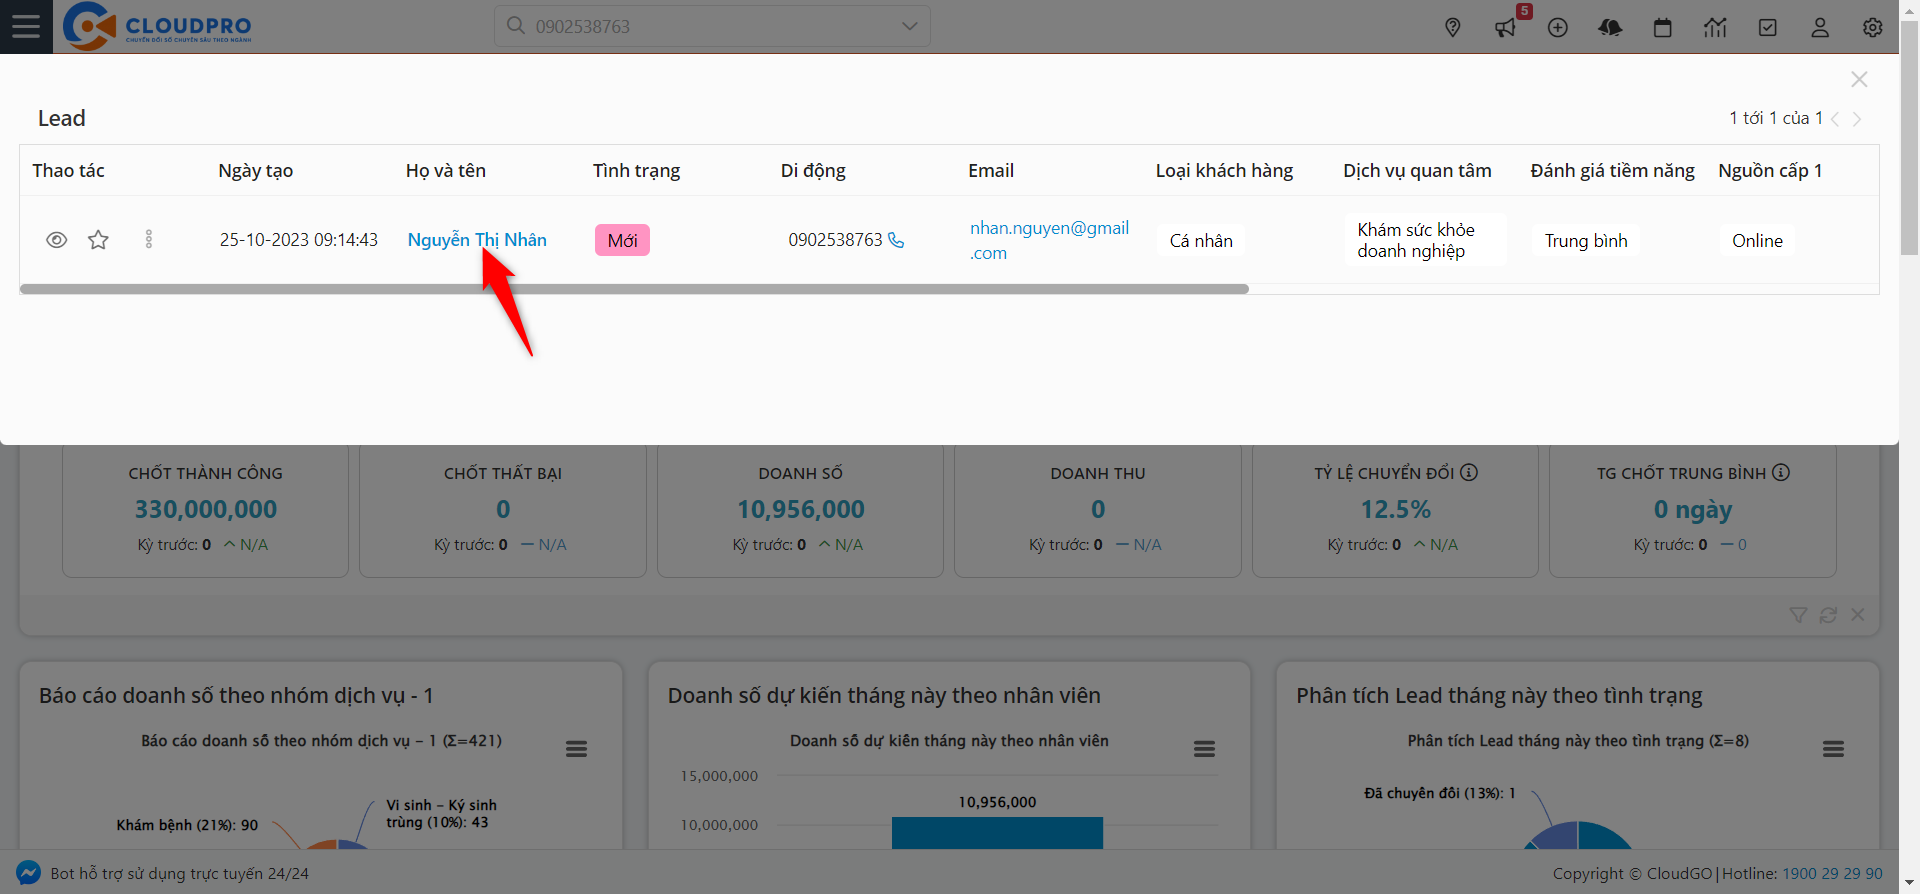This screenshot has width=1920, height=894.
Task: Open chart menu for Doanh số dự kiến
Action: (x=1204, y=749)
